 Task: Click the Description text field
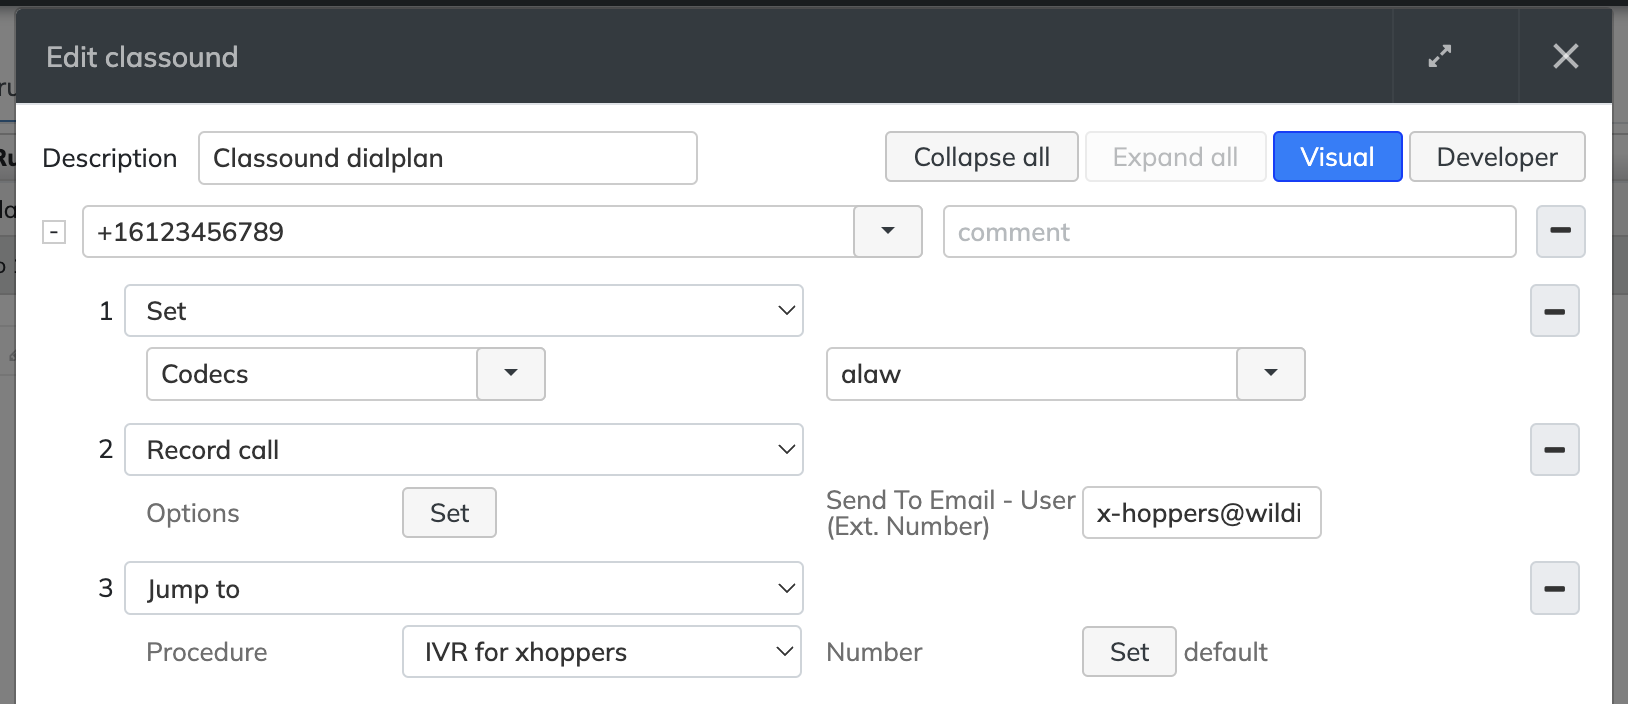pos(447,158)
